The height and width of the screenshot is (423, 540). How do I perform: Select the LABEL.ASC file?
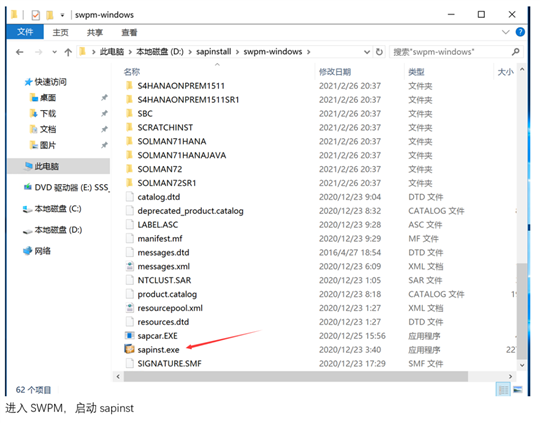[x=157, y=225]
